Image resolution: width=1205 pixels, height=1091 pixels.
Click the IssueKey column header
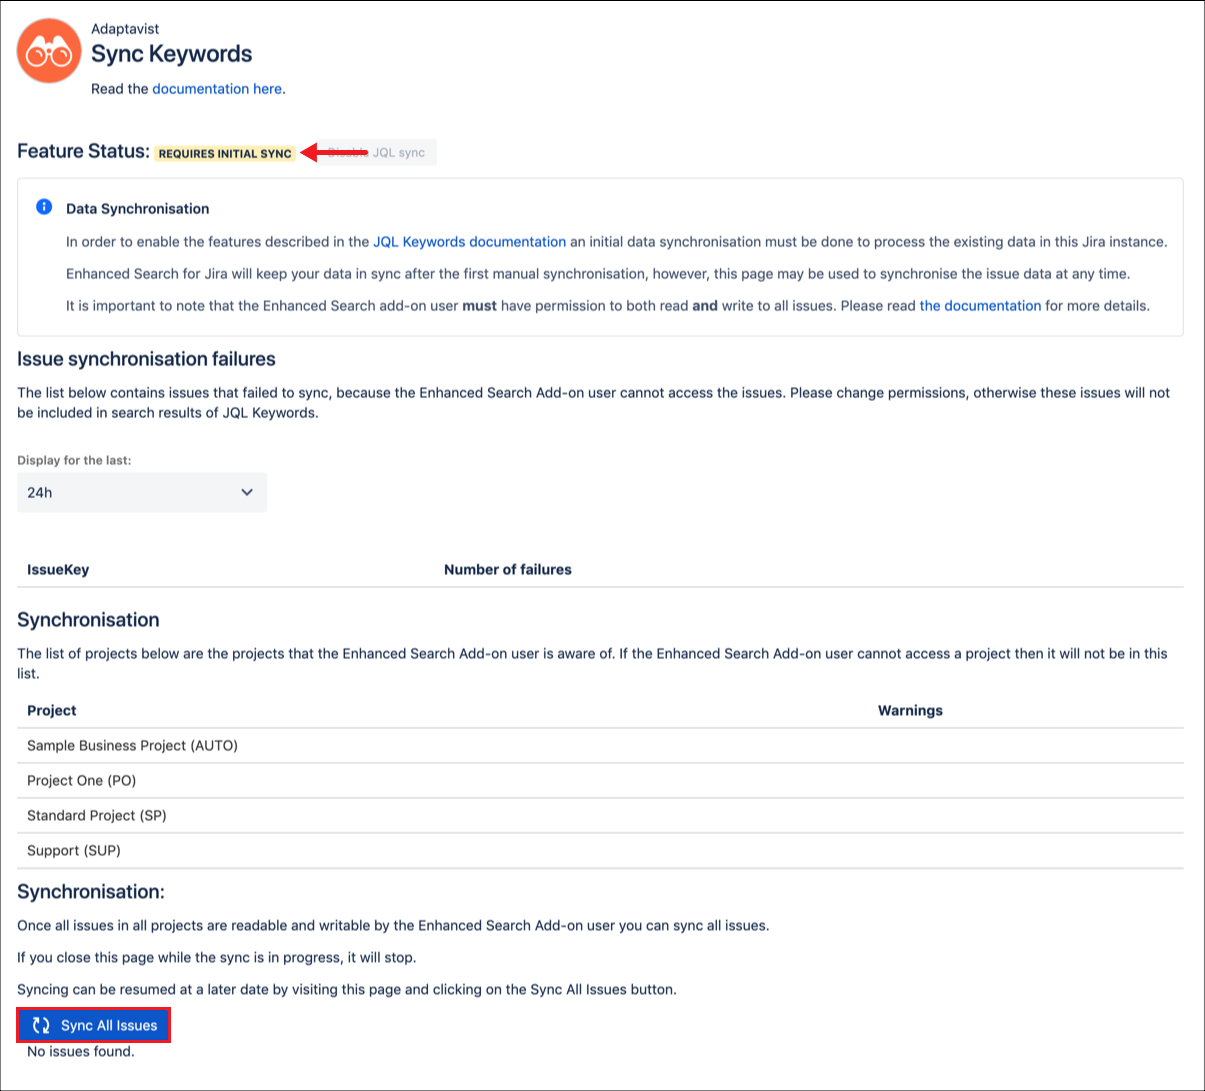58,570
